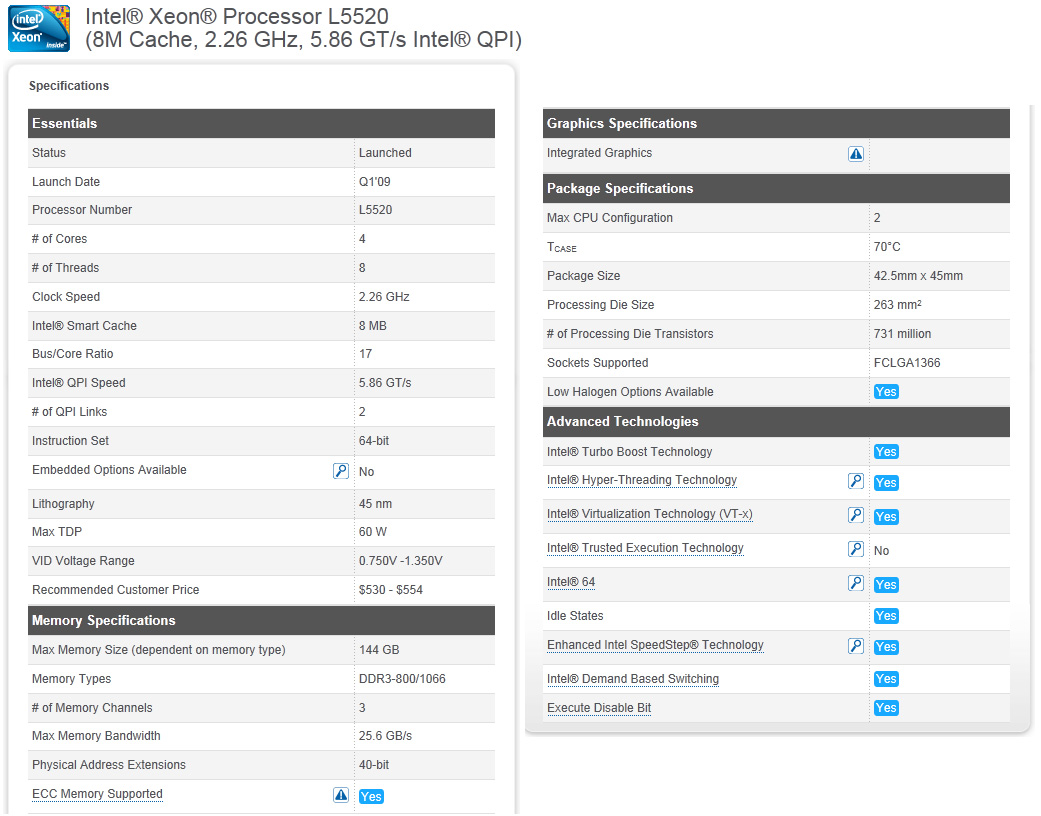Screen dimensions: 1041x816
Task: Visit the Intel Trusted Execution Technology link
Action: (x=645, y=548)
